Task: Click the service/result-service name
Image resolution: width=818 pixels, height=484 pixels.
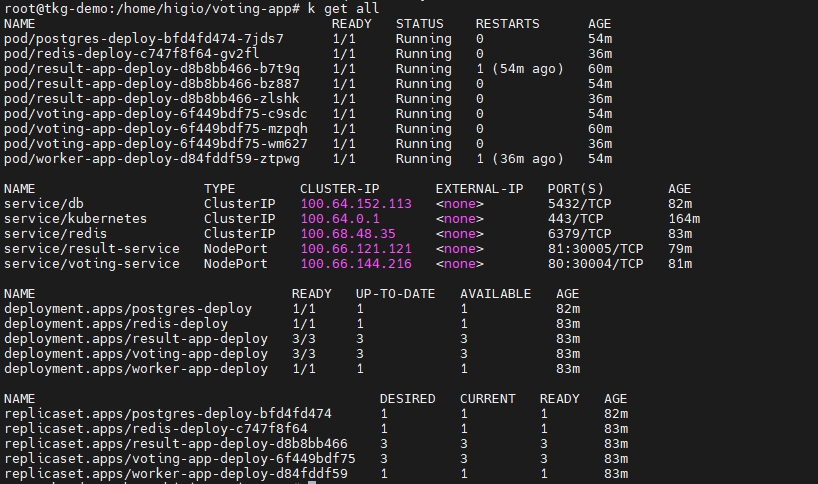Action: pyautogui.click(x=92, y=248)
